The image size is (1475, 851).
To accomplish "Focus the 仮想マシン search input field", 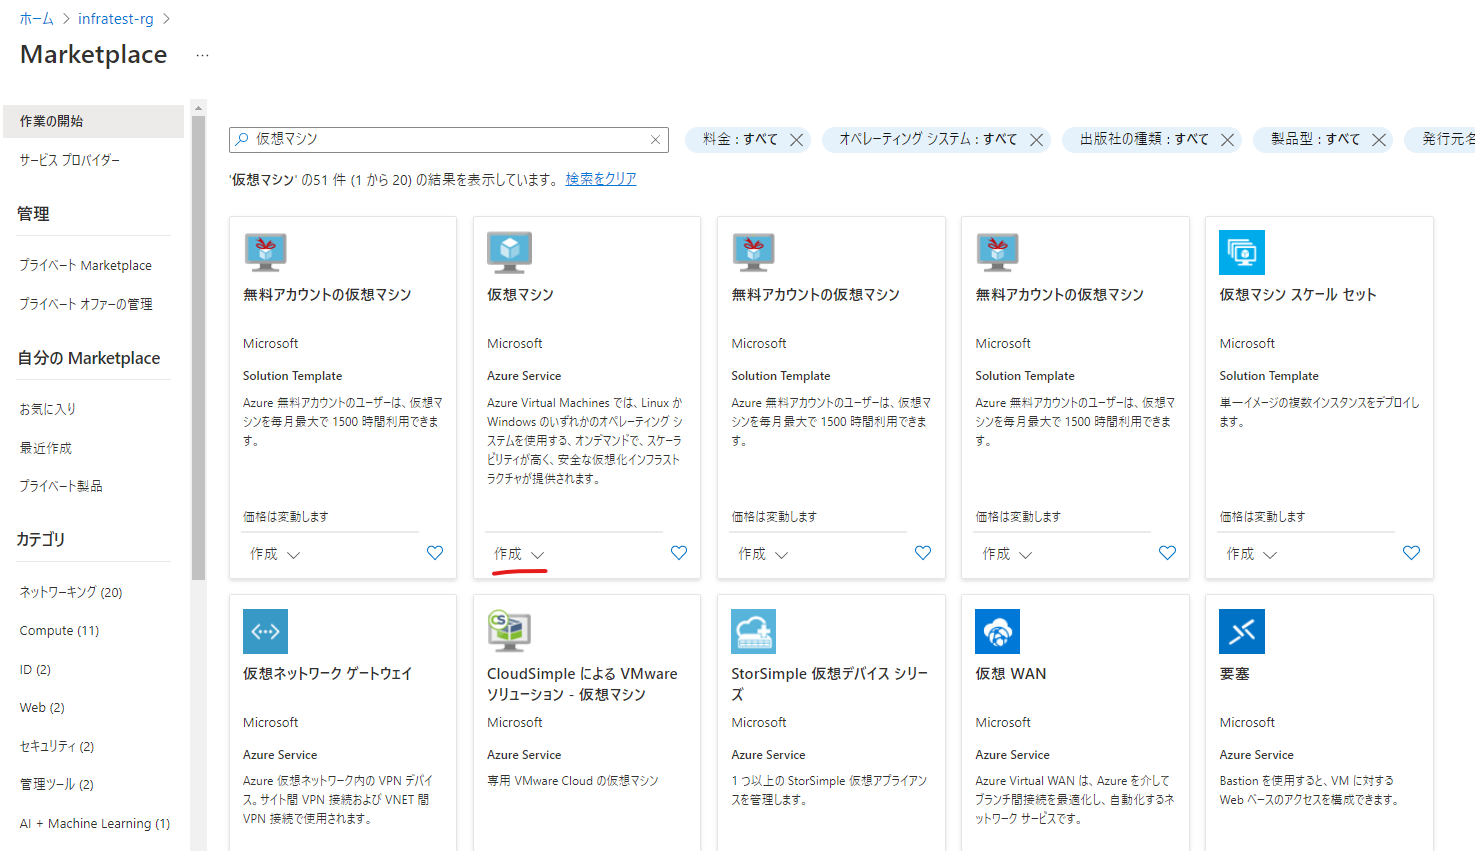I will click(x=448, y=140).
